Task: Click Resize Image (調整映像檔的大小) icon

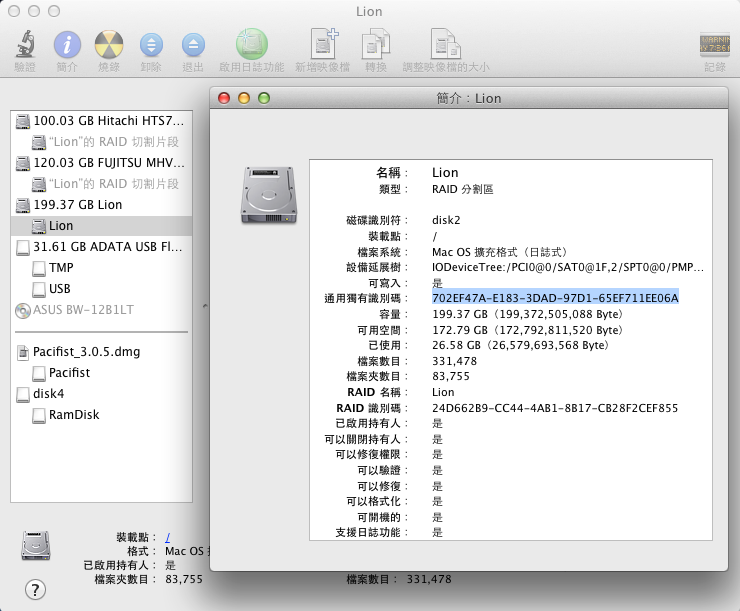Action: 446,44
